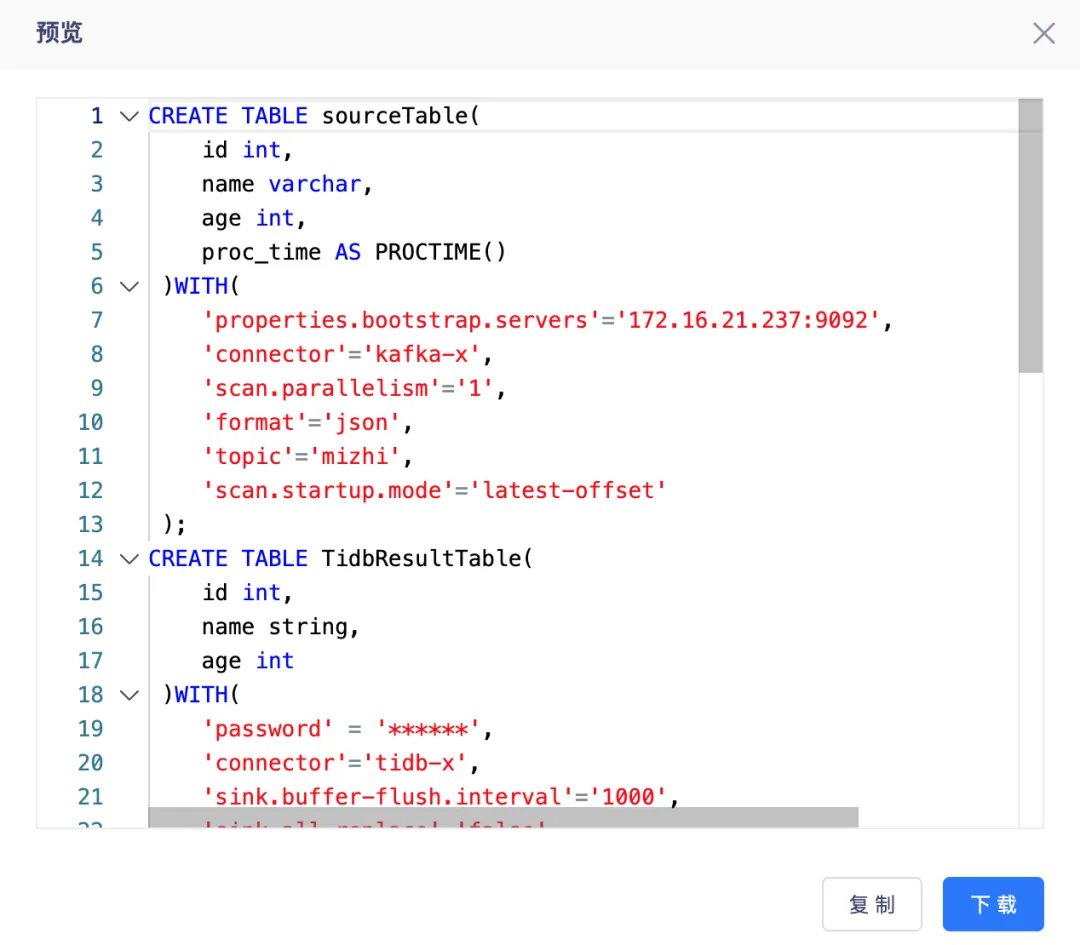Click line number 13 in gutter
This screenshot has width=1080, height=945.
point(90,525)
